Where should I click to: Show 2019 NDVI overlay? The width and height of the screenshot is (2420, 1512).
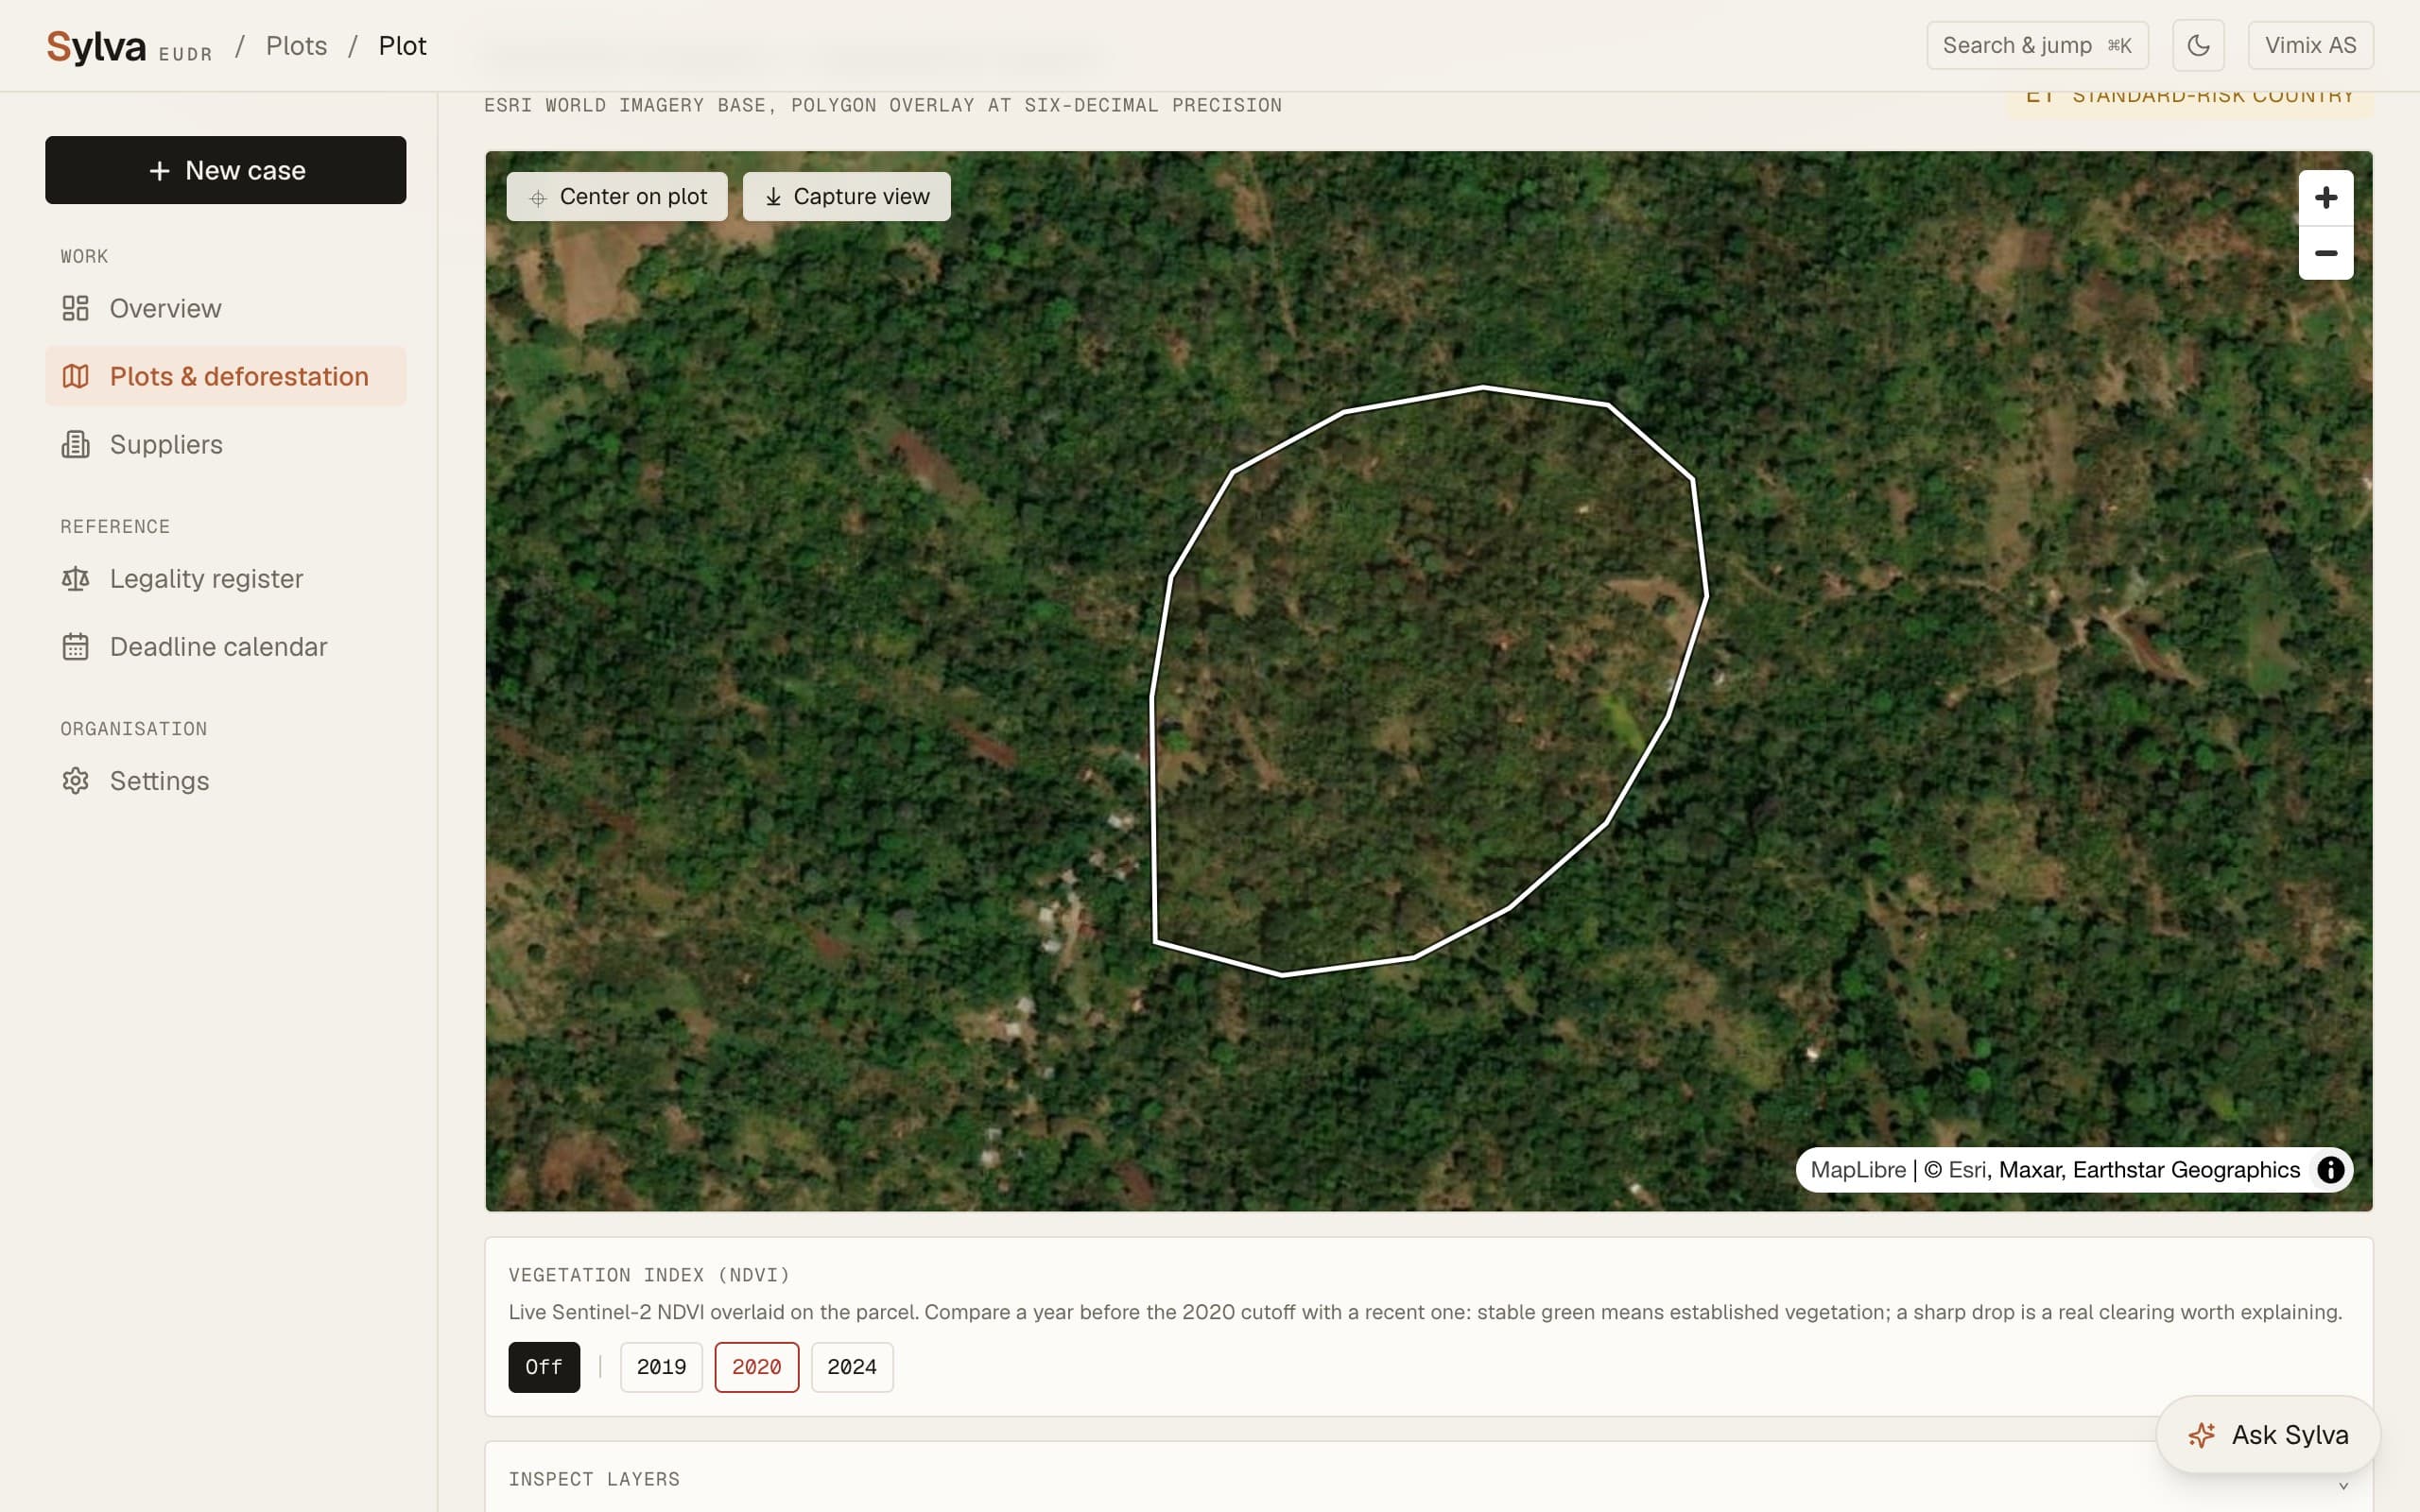pyautogui.click(x=661, y=1367)
